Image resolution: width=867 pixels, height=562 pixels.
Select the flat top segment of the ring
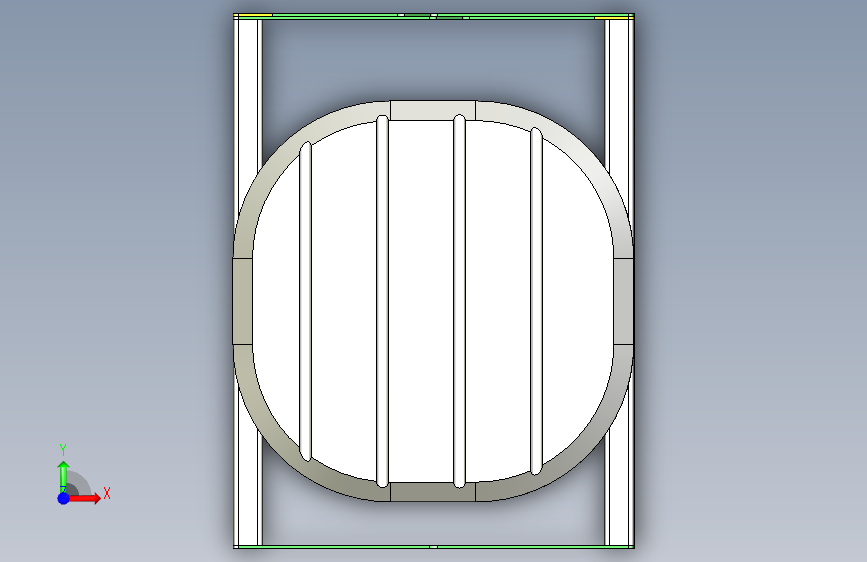[433, 110]
